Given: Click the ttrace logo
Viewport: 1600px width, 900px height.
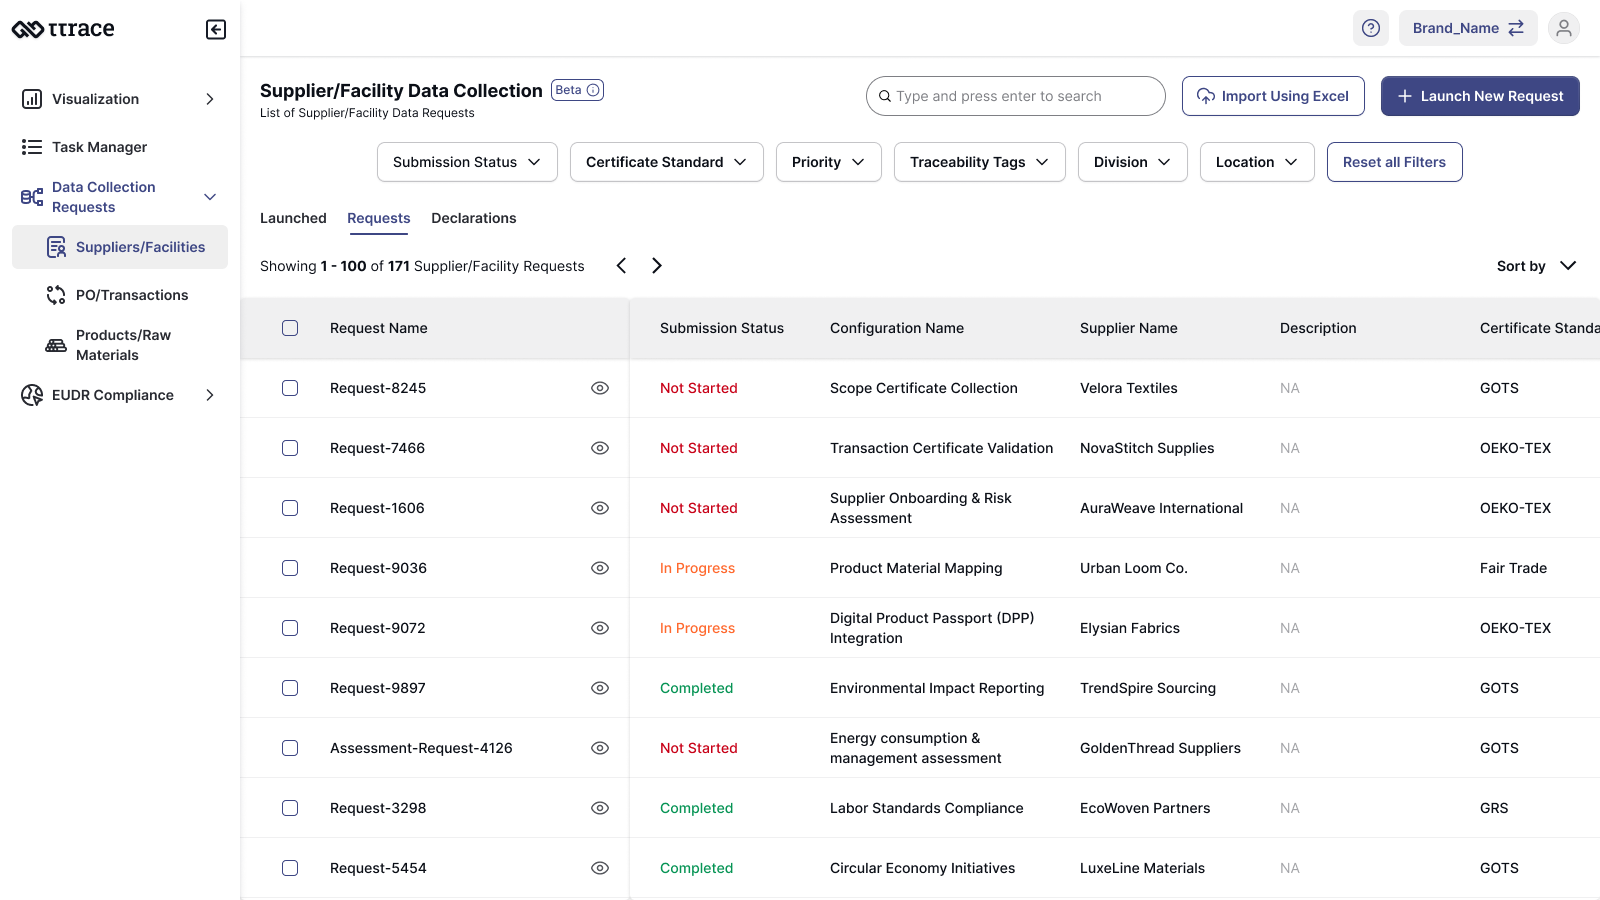Looking at the screenshot, I should point(63,29).
